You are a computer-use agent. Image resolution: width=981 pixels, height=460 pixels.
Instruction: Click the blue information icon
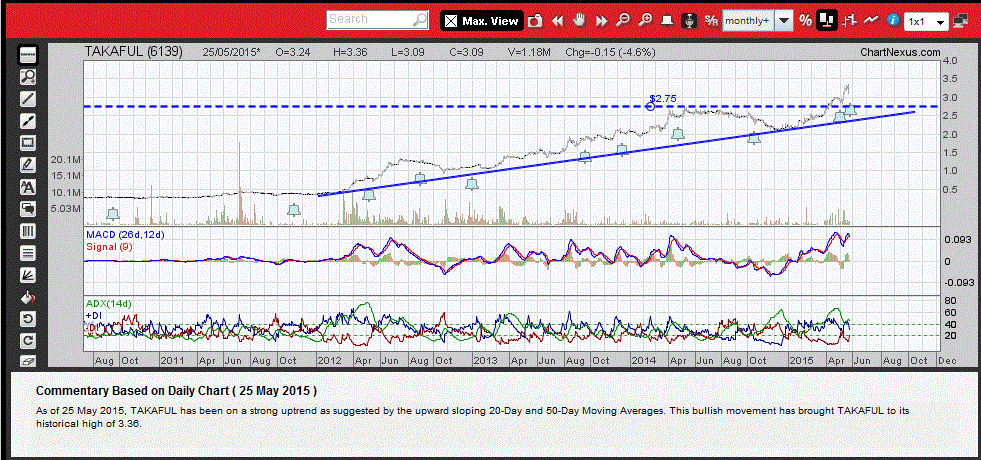[x=893, y=21]
